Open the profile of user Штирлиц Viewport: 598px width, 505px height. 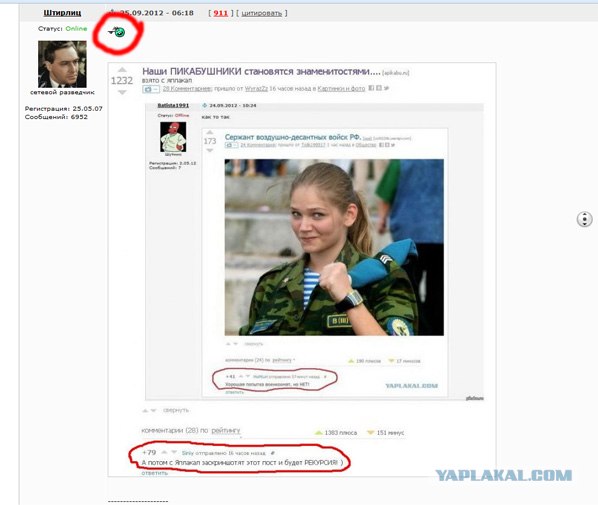coord(62,13)
